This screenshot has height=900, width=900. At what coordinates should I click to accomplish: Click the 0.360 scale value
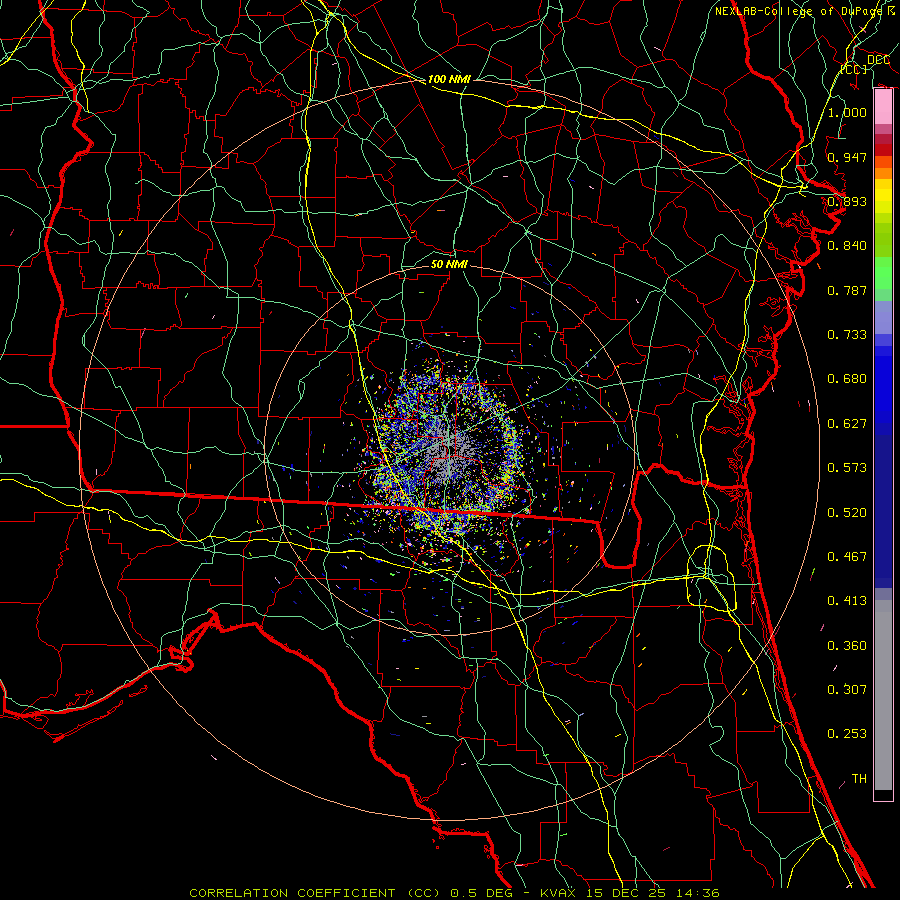pyautogui.click(x=847, y=646)
